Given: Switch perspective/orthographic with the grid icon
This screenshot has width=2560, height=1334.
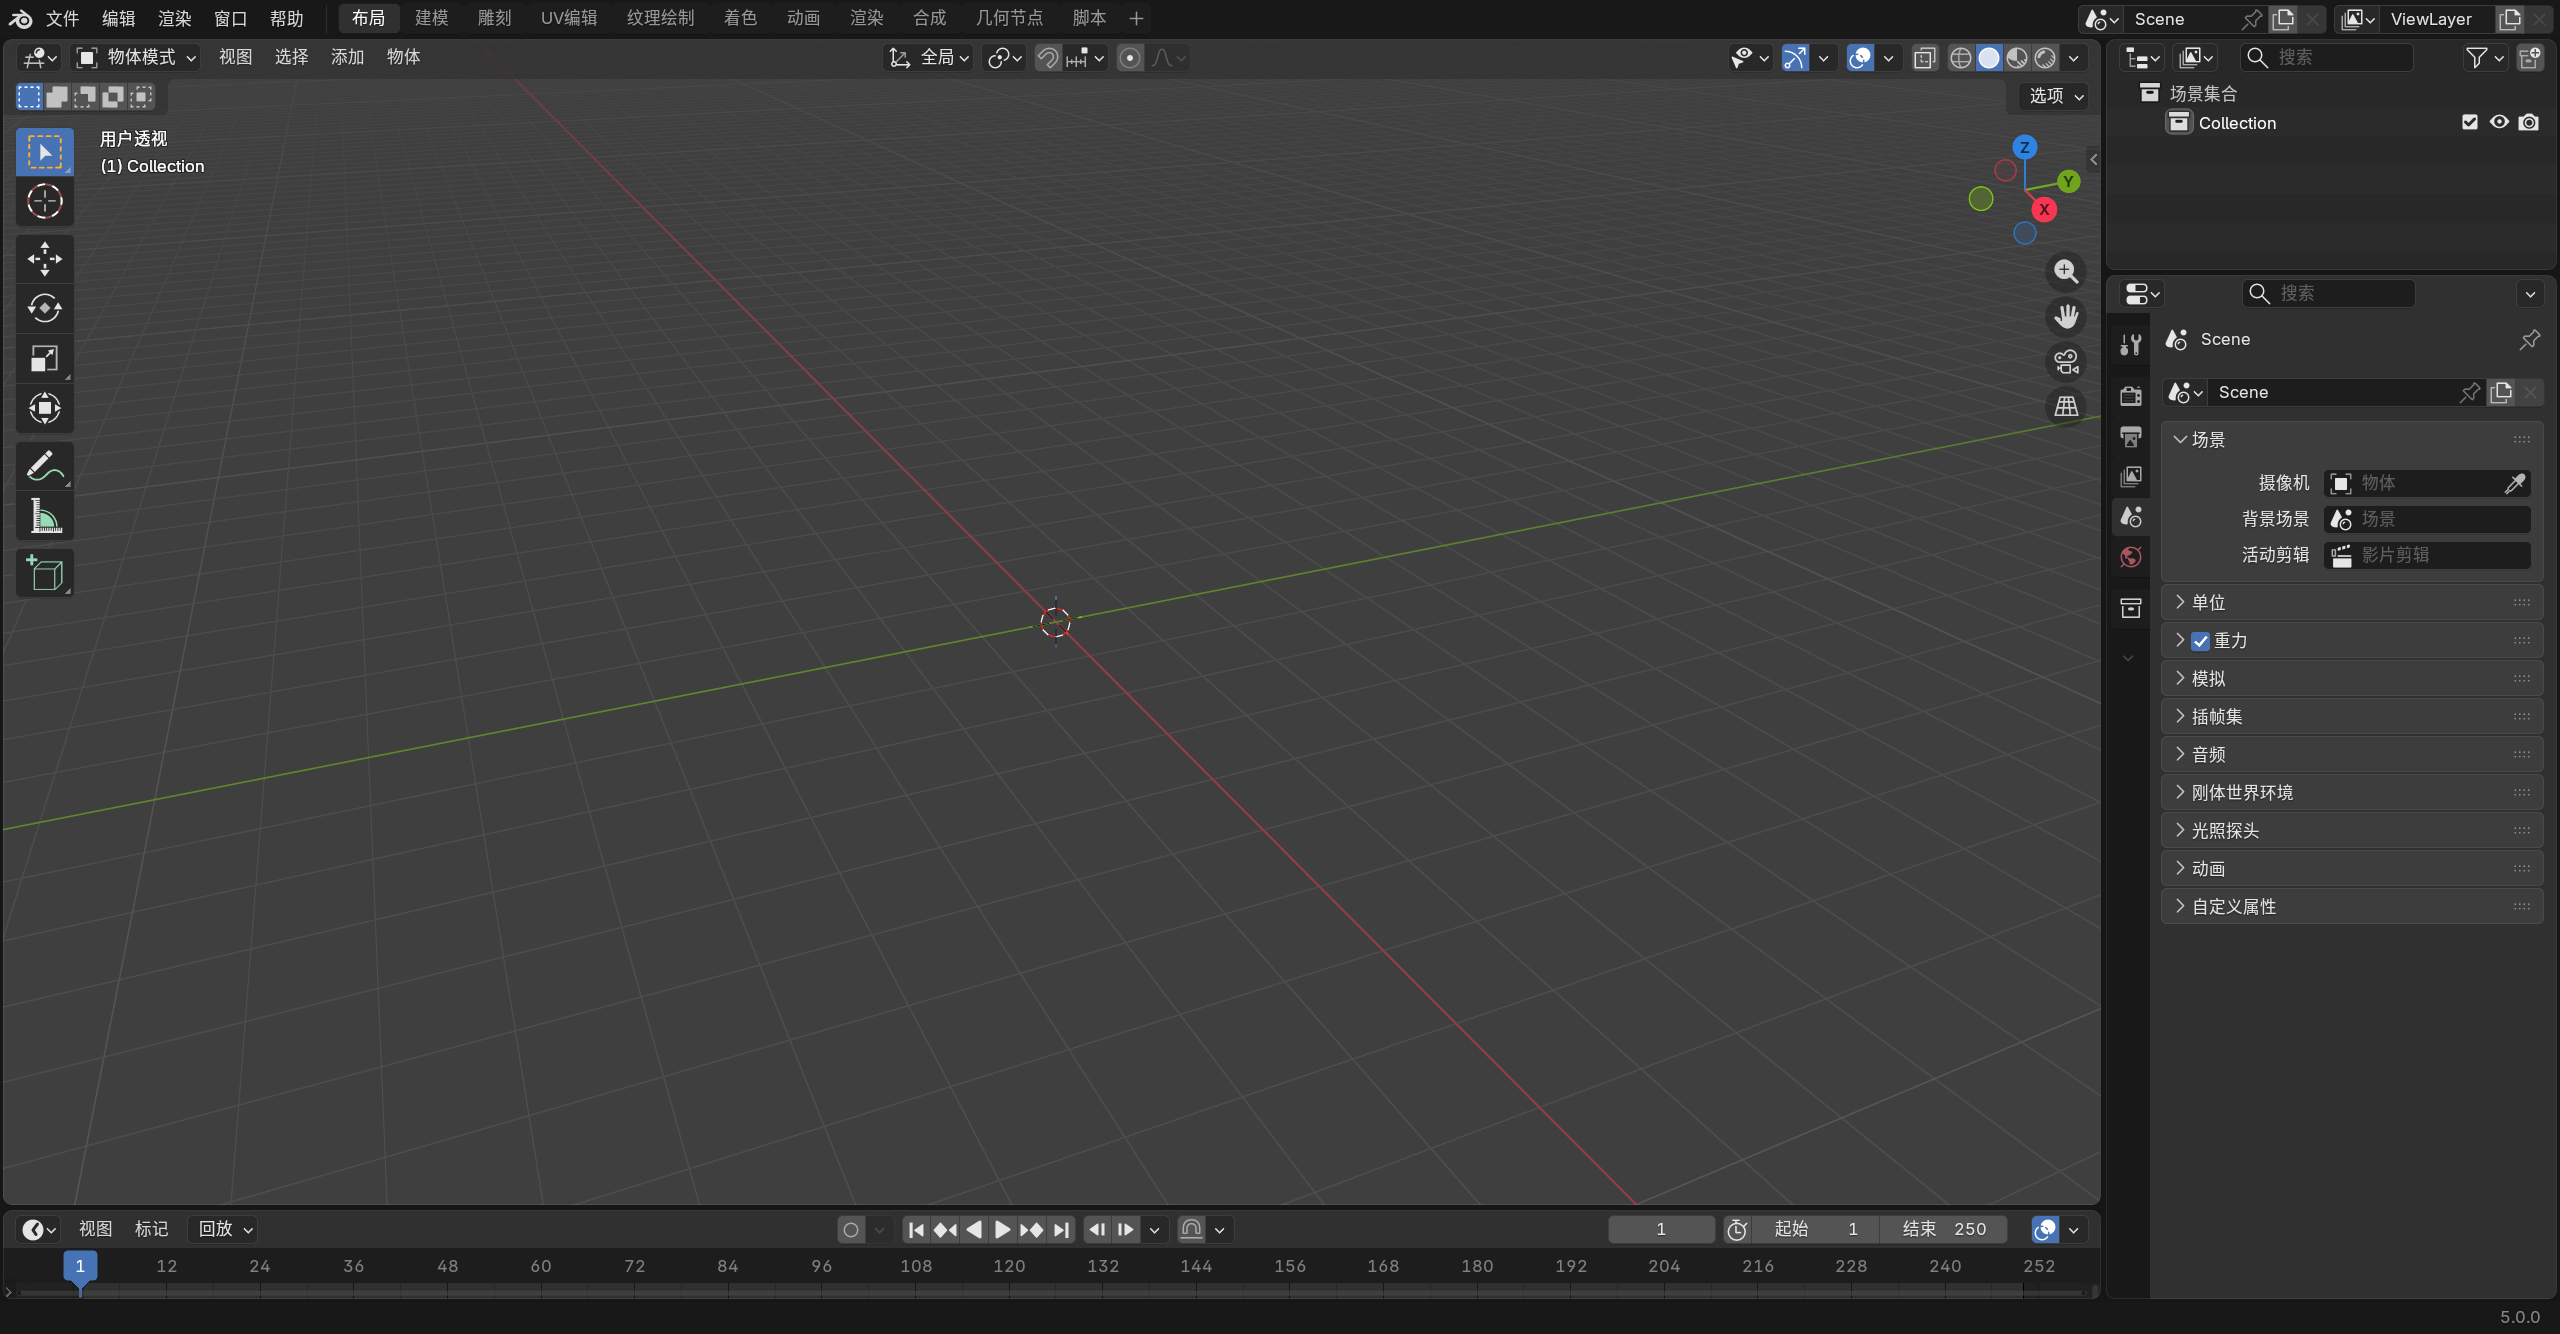Looking at the screenshot, I should click(2066, 406).
